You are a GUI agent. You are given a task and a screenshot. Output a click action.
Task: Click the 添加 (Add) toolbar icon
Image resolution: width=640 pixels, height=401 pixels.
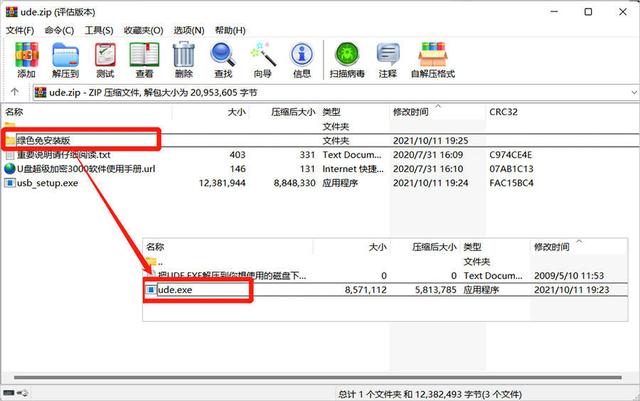click(x=27, y=60)
